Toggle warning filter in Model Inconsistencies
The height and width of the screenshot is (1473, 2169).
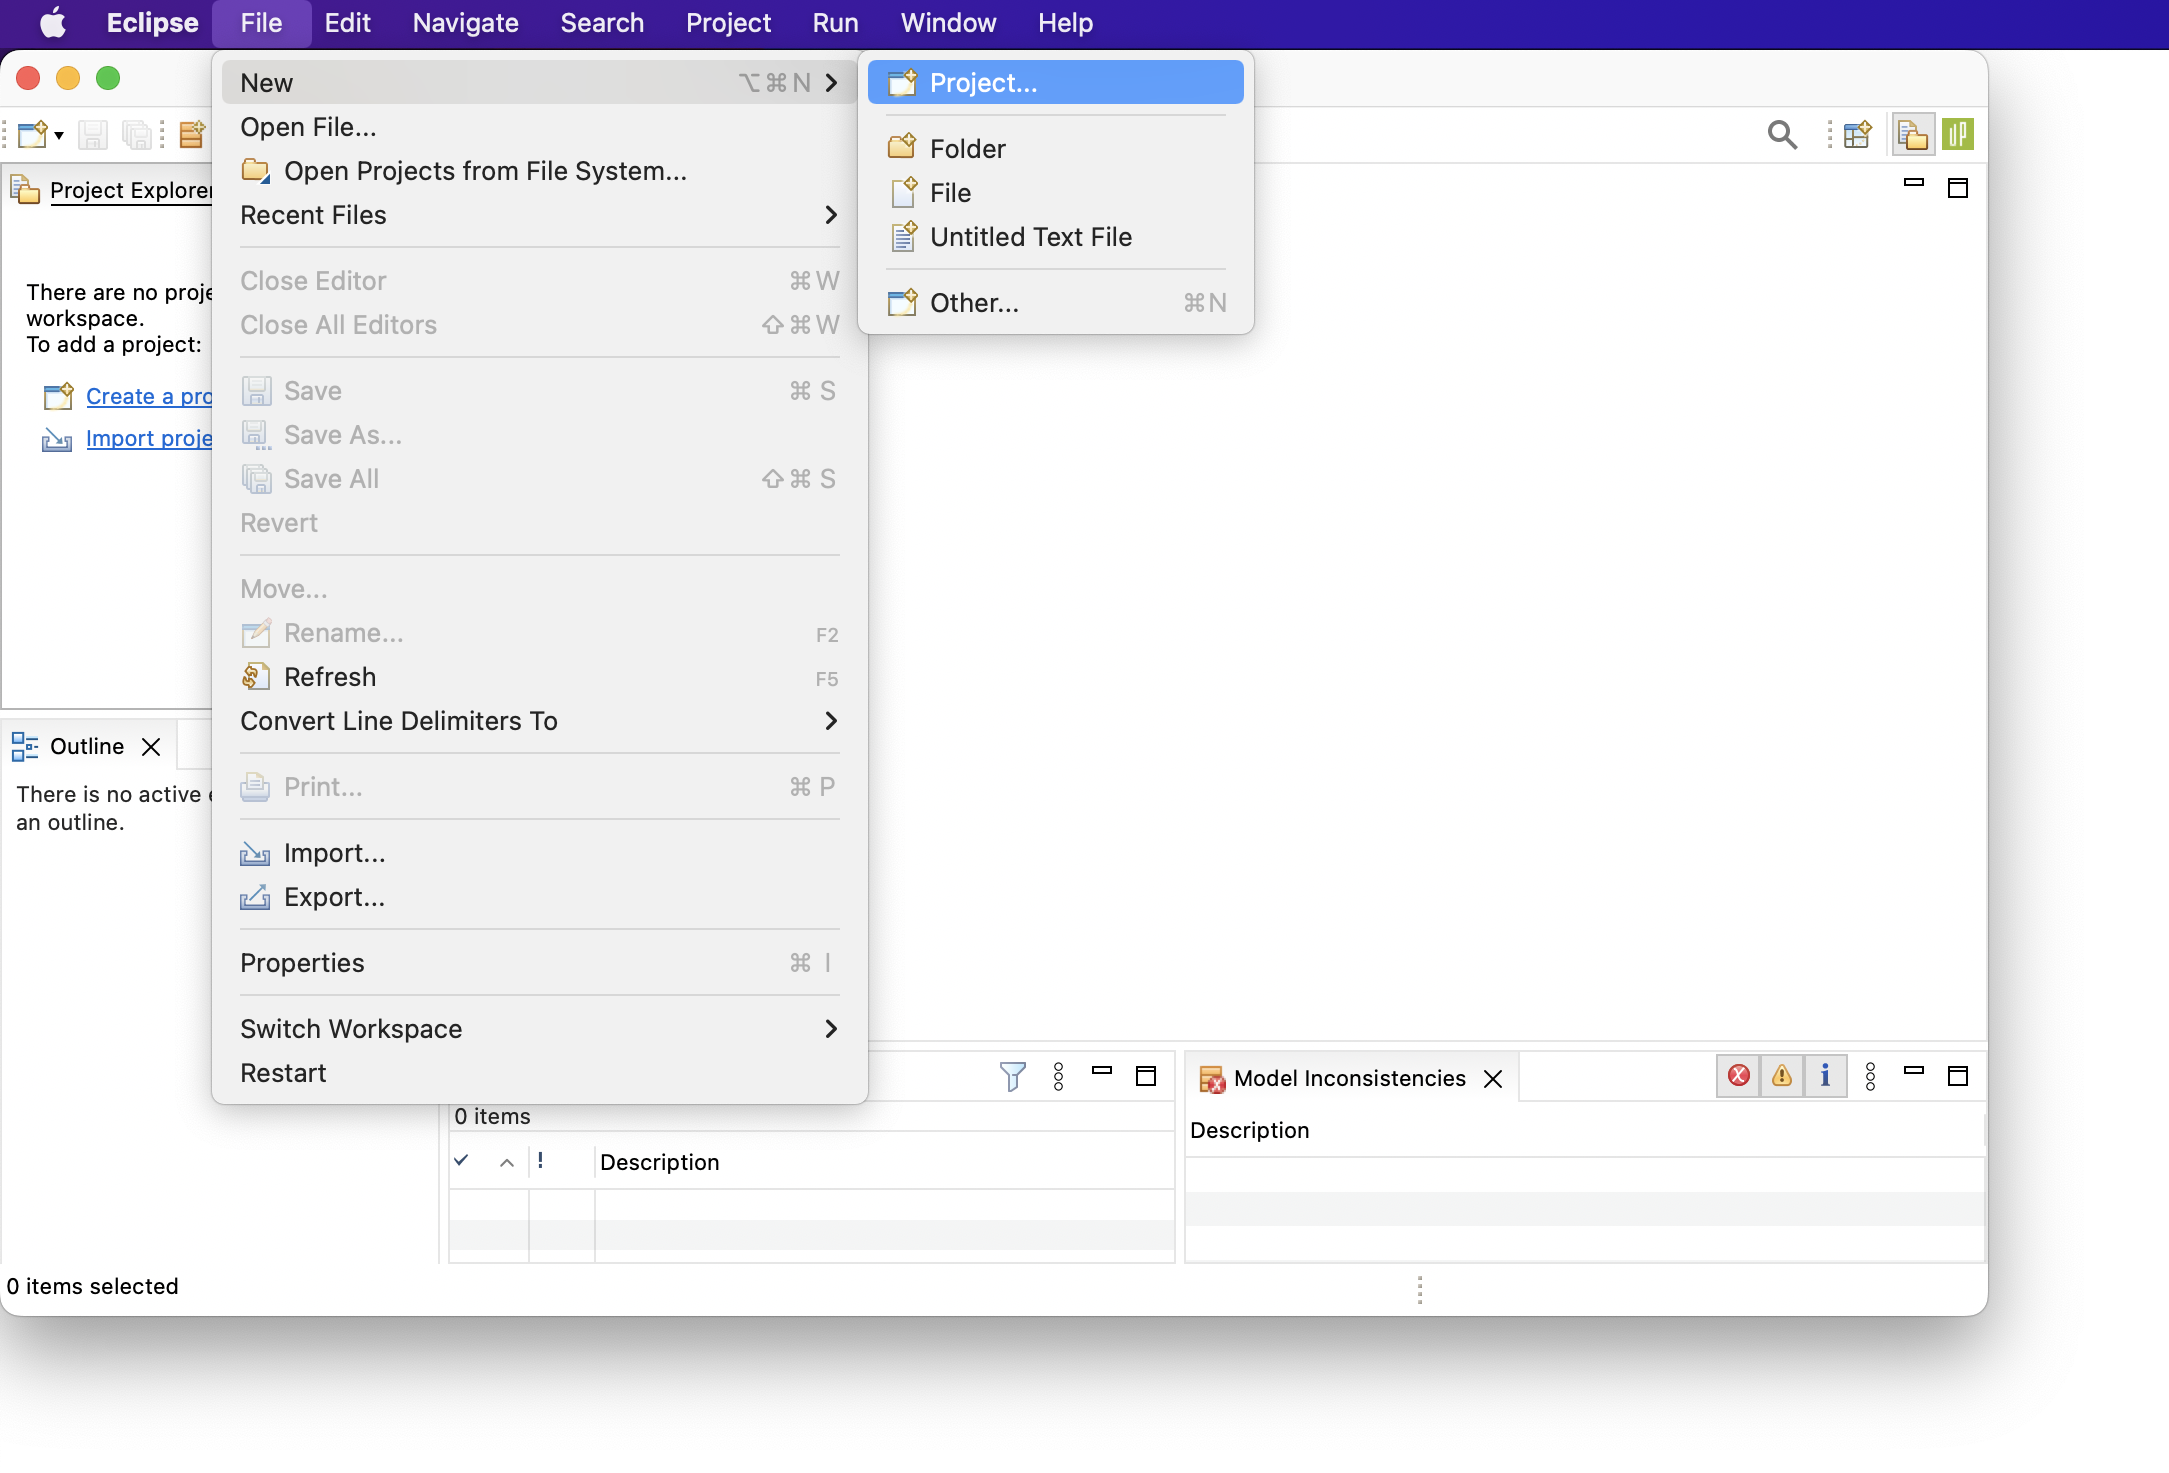pyautogui.click(x=1782, y=1076)
